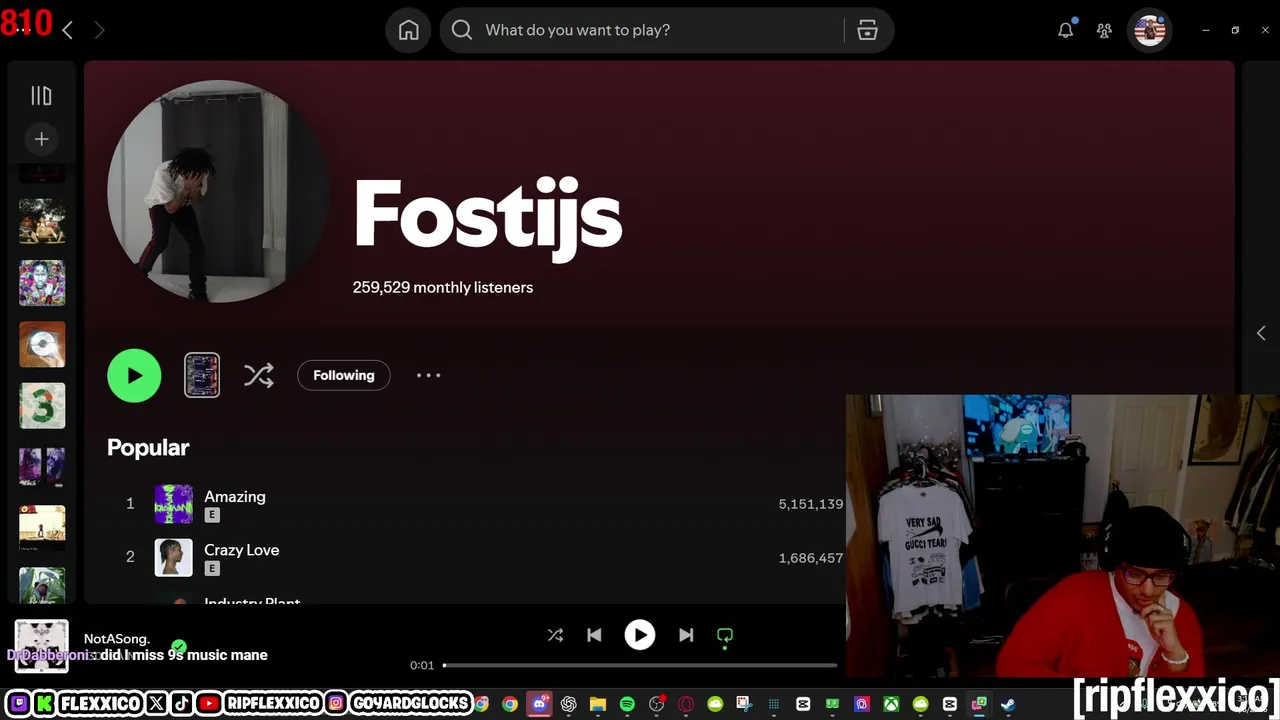The height and width of the screenshot is (720, 1280).
Task: Click the Fostijs artist profile photo
Action: point(218,191)
